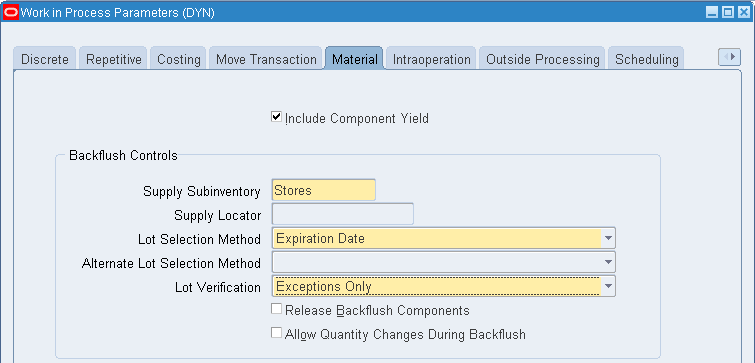The width and height of the screenshot is (755, 363).
Task: Enable Release Backflush Components checkbox
Action: (276, 309)
